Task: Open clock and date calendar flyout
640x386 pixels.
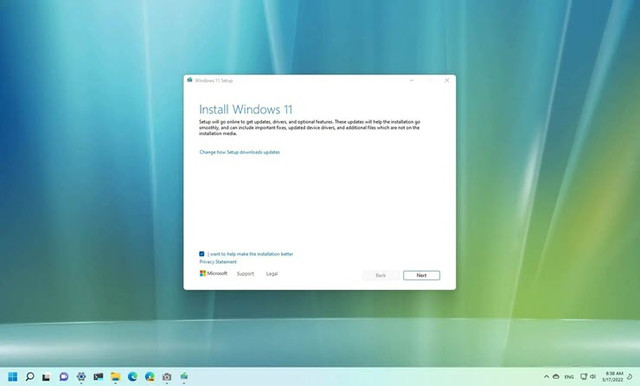Action: click(613, 376)
